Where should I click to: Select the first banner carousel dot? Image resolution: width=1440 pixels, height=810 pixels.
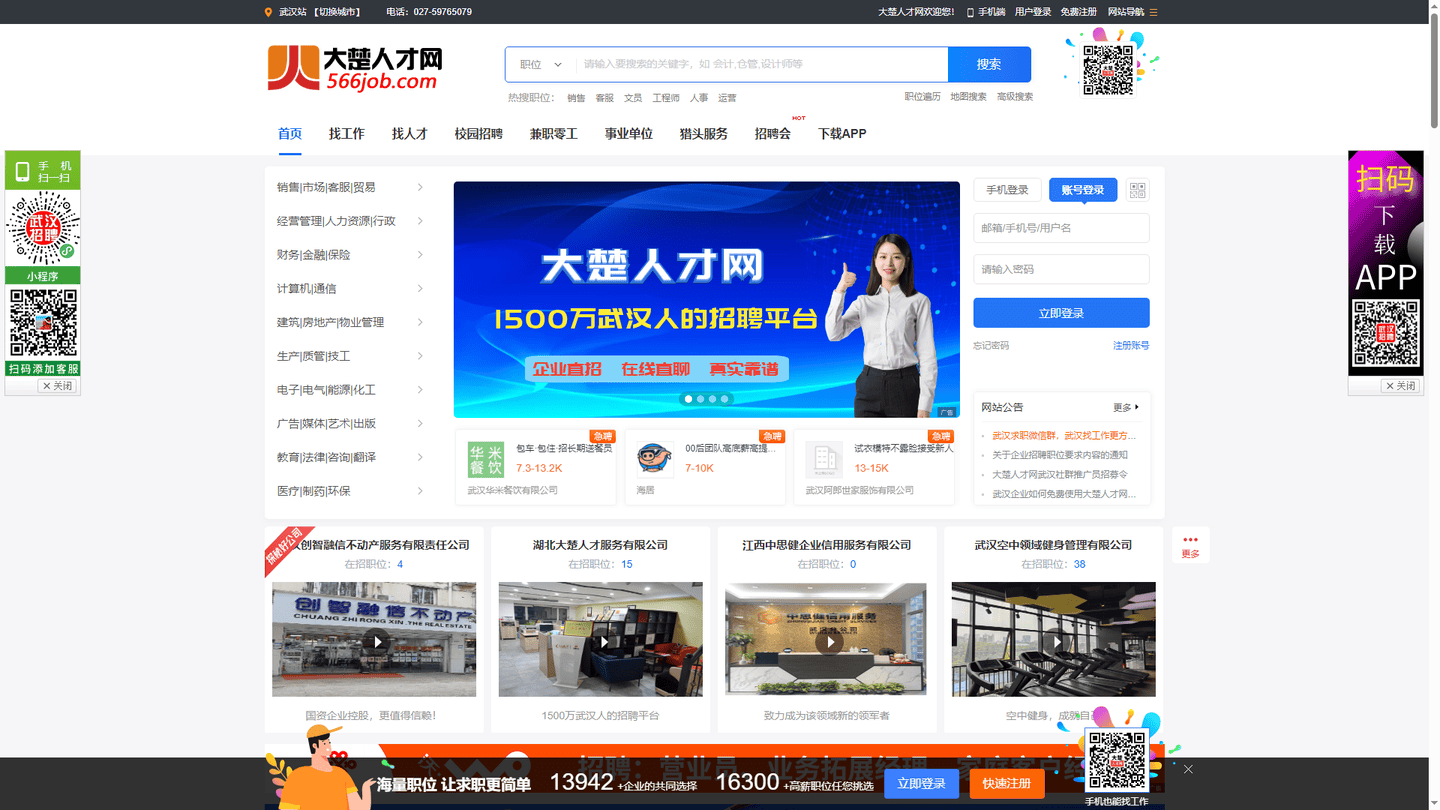pos(688,399)
